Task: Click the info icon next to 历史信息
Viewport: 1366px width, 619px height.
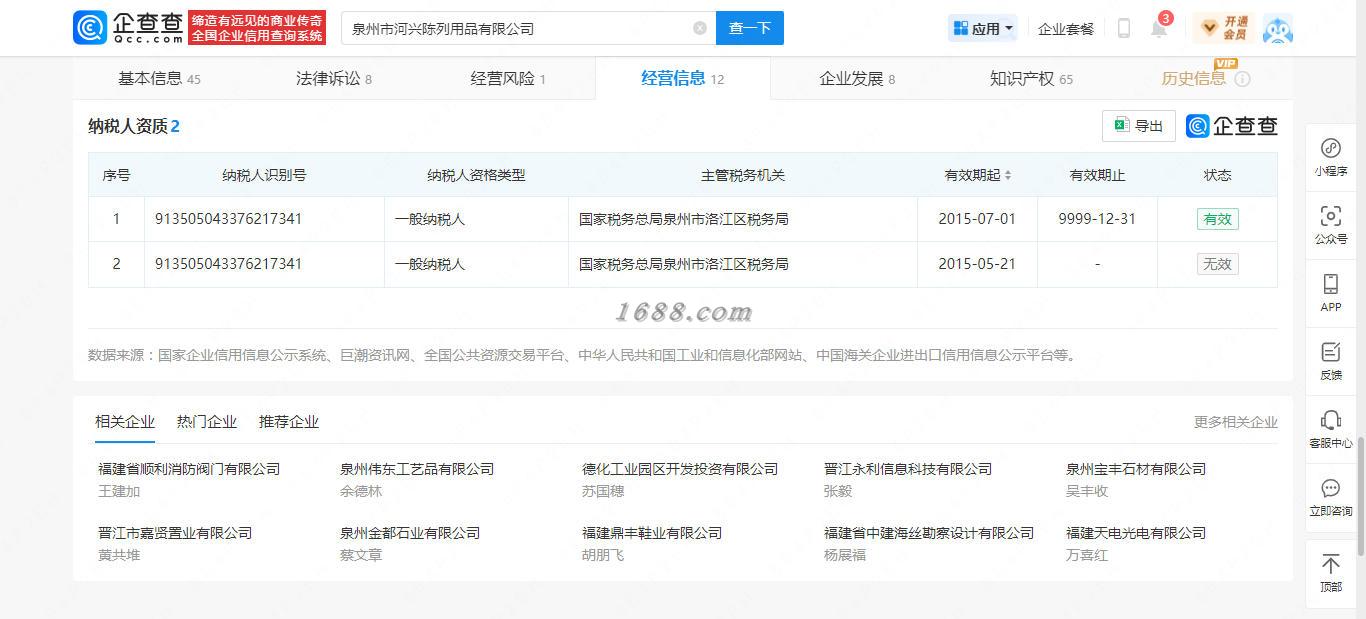Action: [1243, 79]
